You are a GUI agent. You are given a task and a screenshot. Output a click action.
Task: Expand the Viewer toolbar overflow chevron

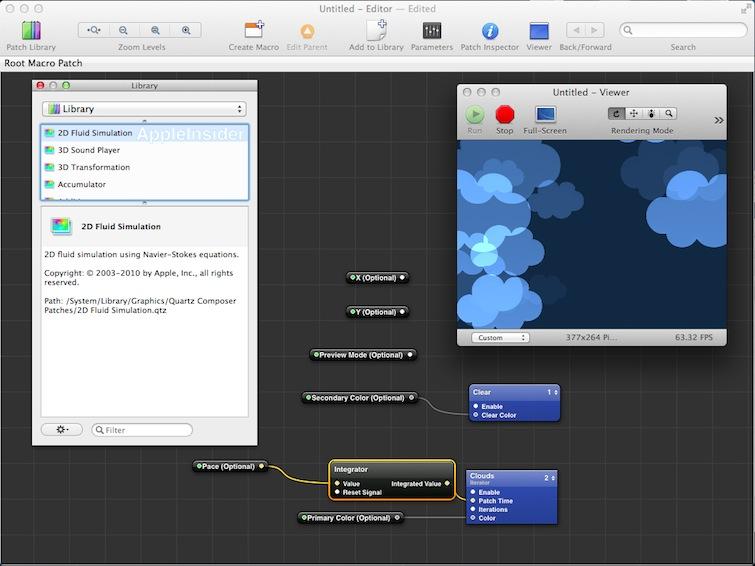tap(718, 120)
